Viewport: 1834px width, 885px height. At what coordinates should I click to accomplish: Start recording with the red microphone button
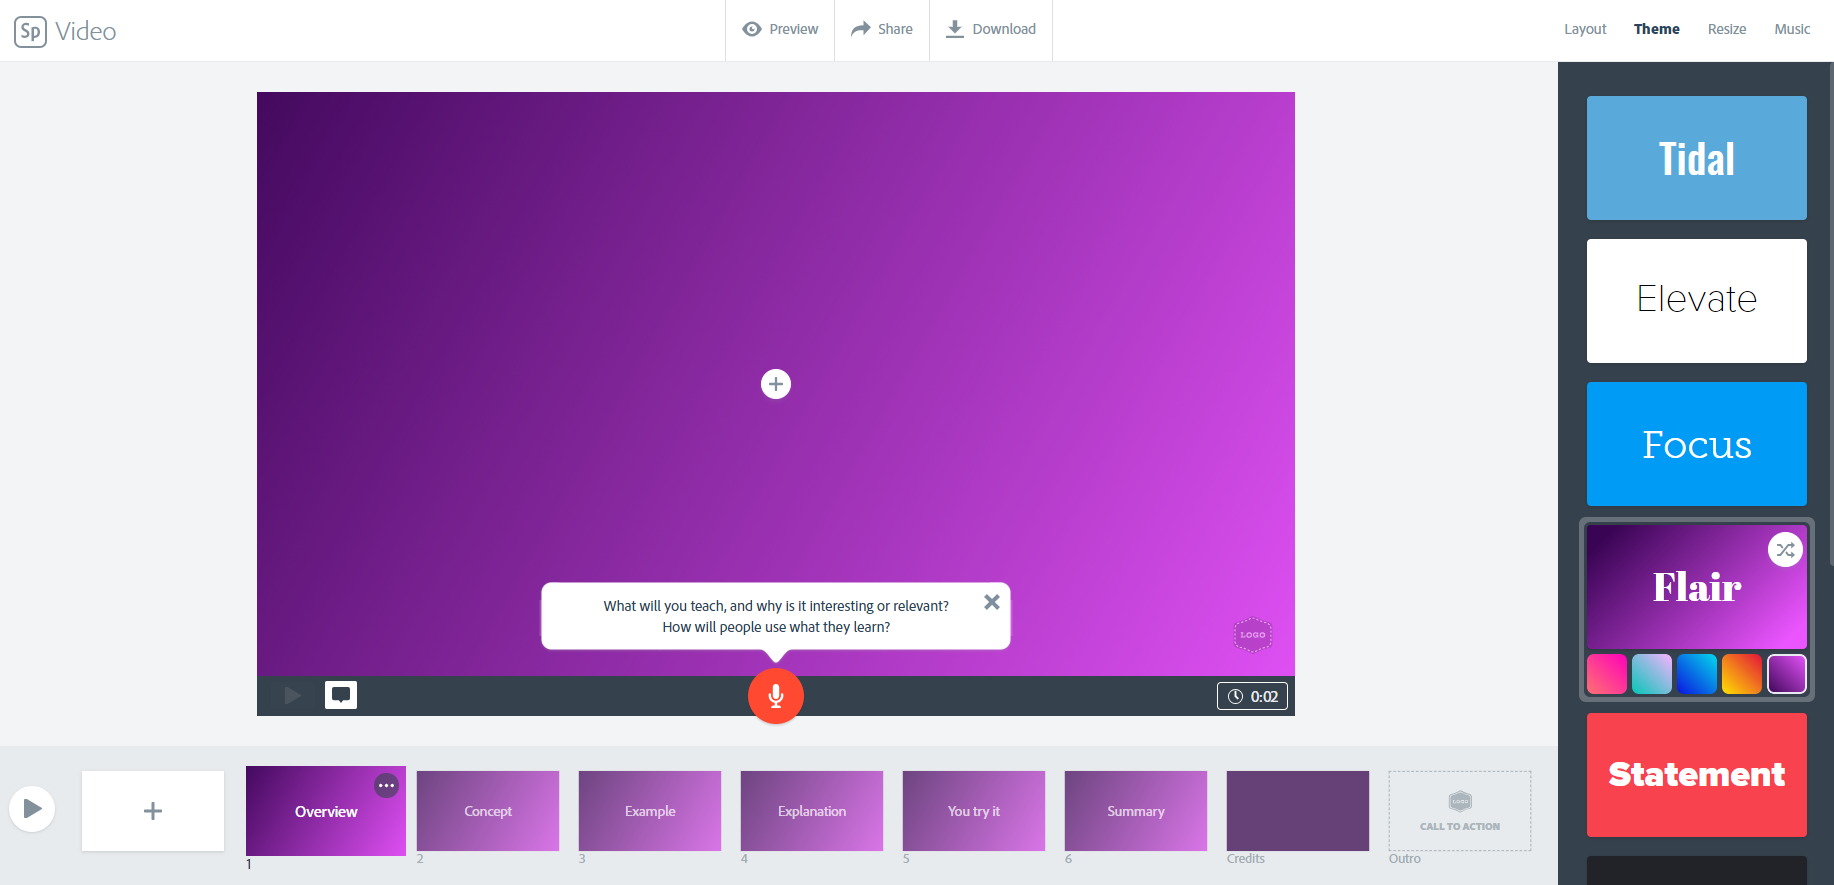pyautogui.click(x=776, y=696)
